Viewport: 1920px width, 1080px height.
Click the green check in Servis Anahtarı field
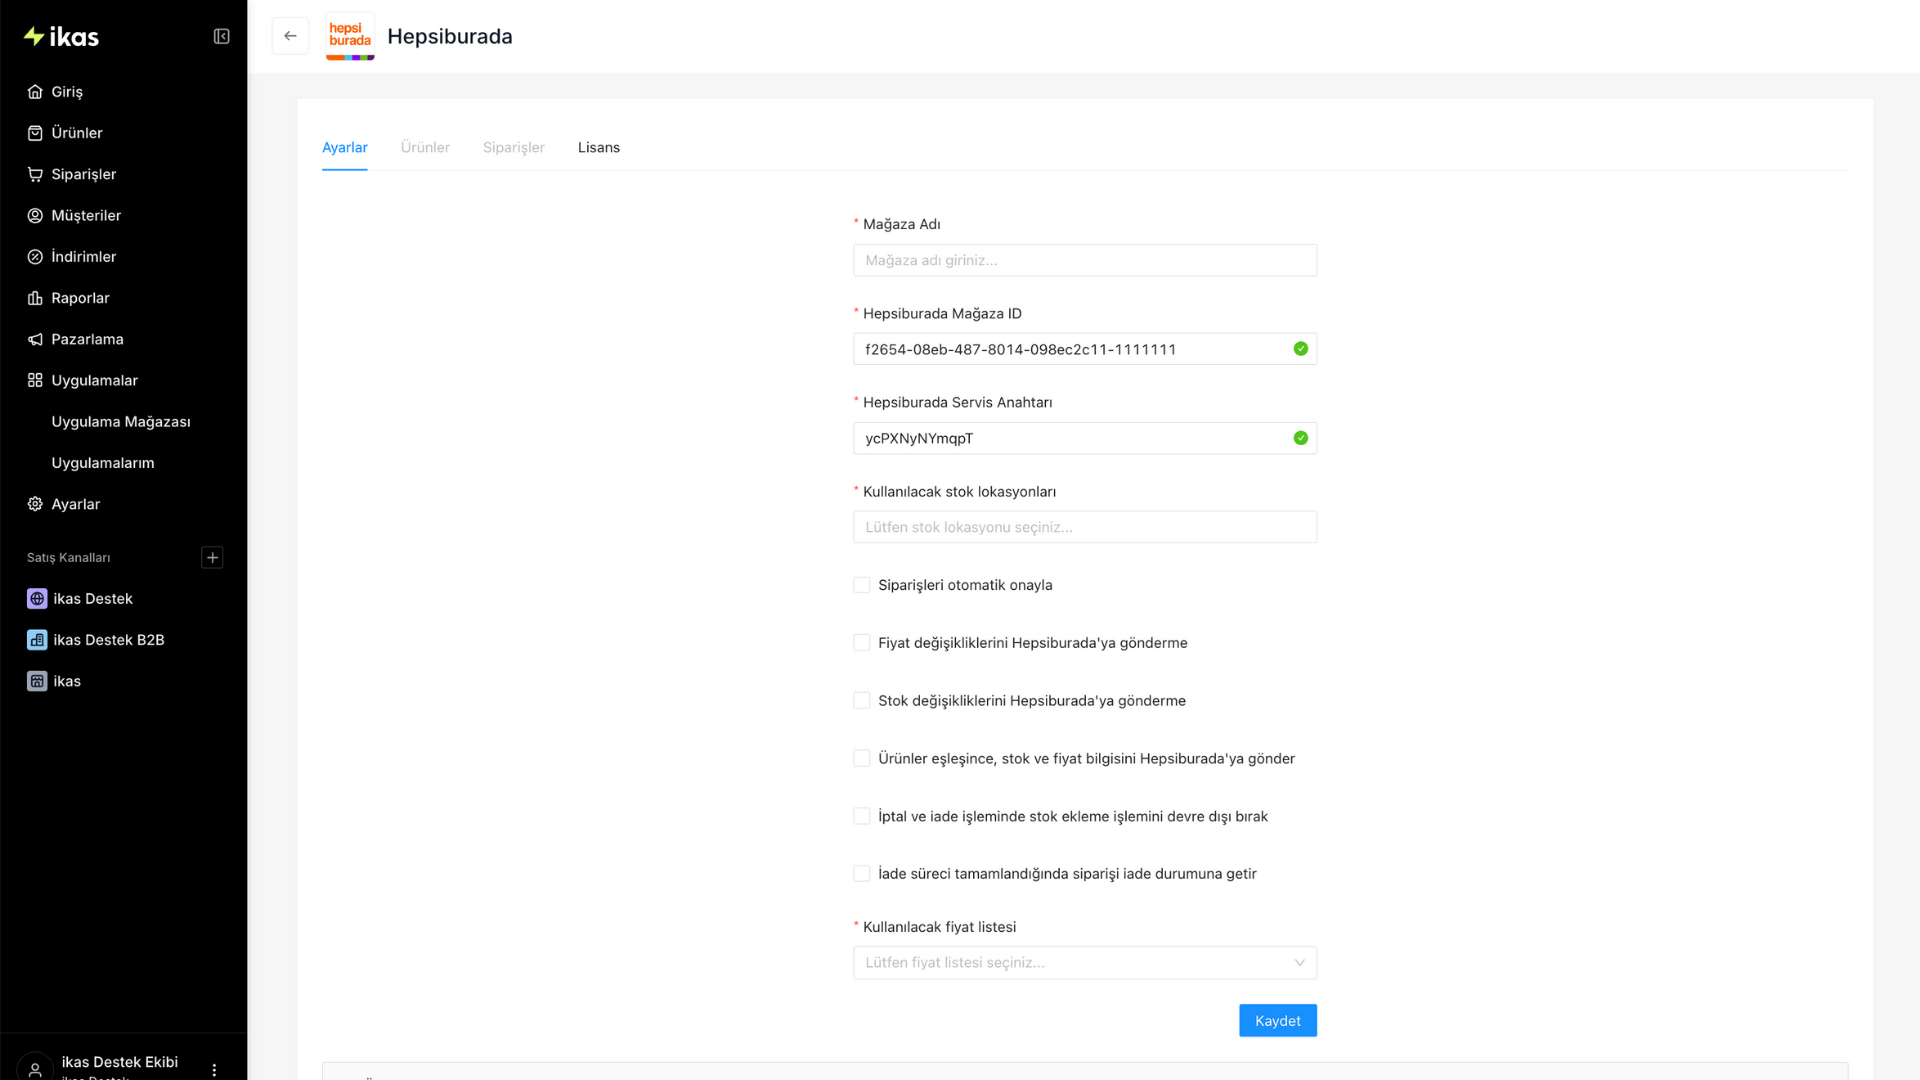1300,438
